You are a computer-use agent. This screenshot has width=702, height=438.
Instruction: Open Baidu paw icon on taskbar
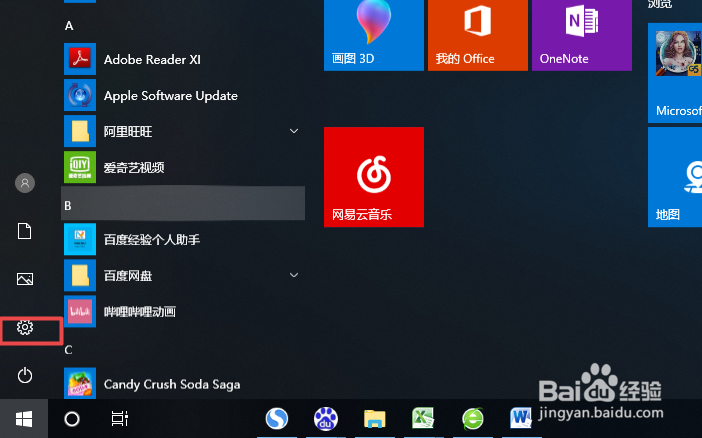pos(325,419)
